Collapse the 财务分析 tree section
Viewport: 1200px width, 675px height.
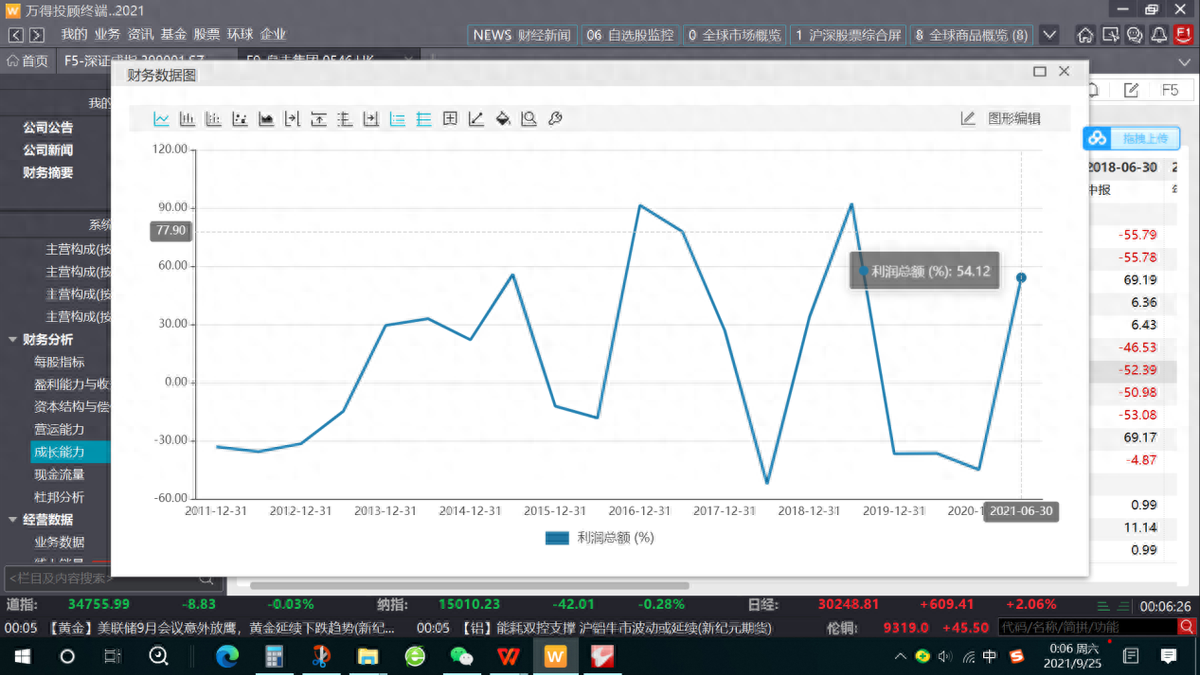click(x=13, y=340)
